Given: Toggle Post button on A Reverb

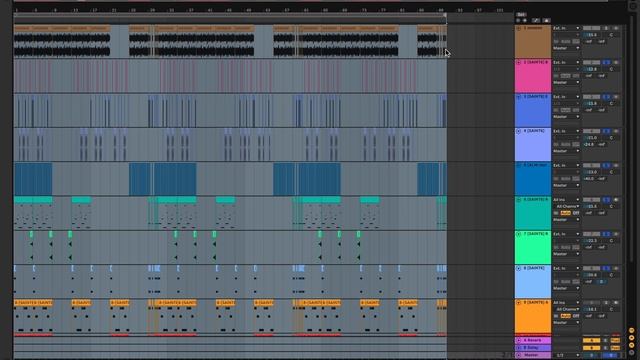Looking at the screenshot, I should (x=615, y=340).
